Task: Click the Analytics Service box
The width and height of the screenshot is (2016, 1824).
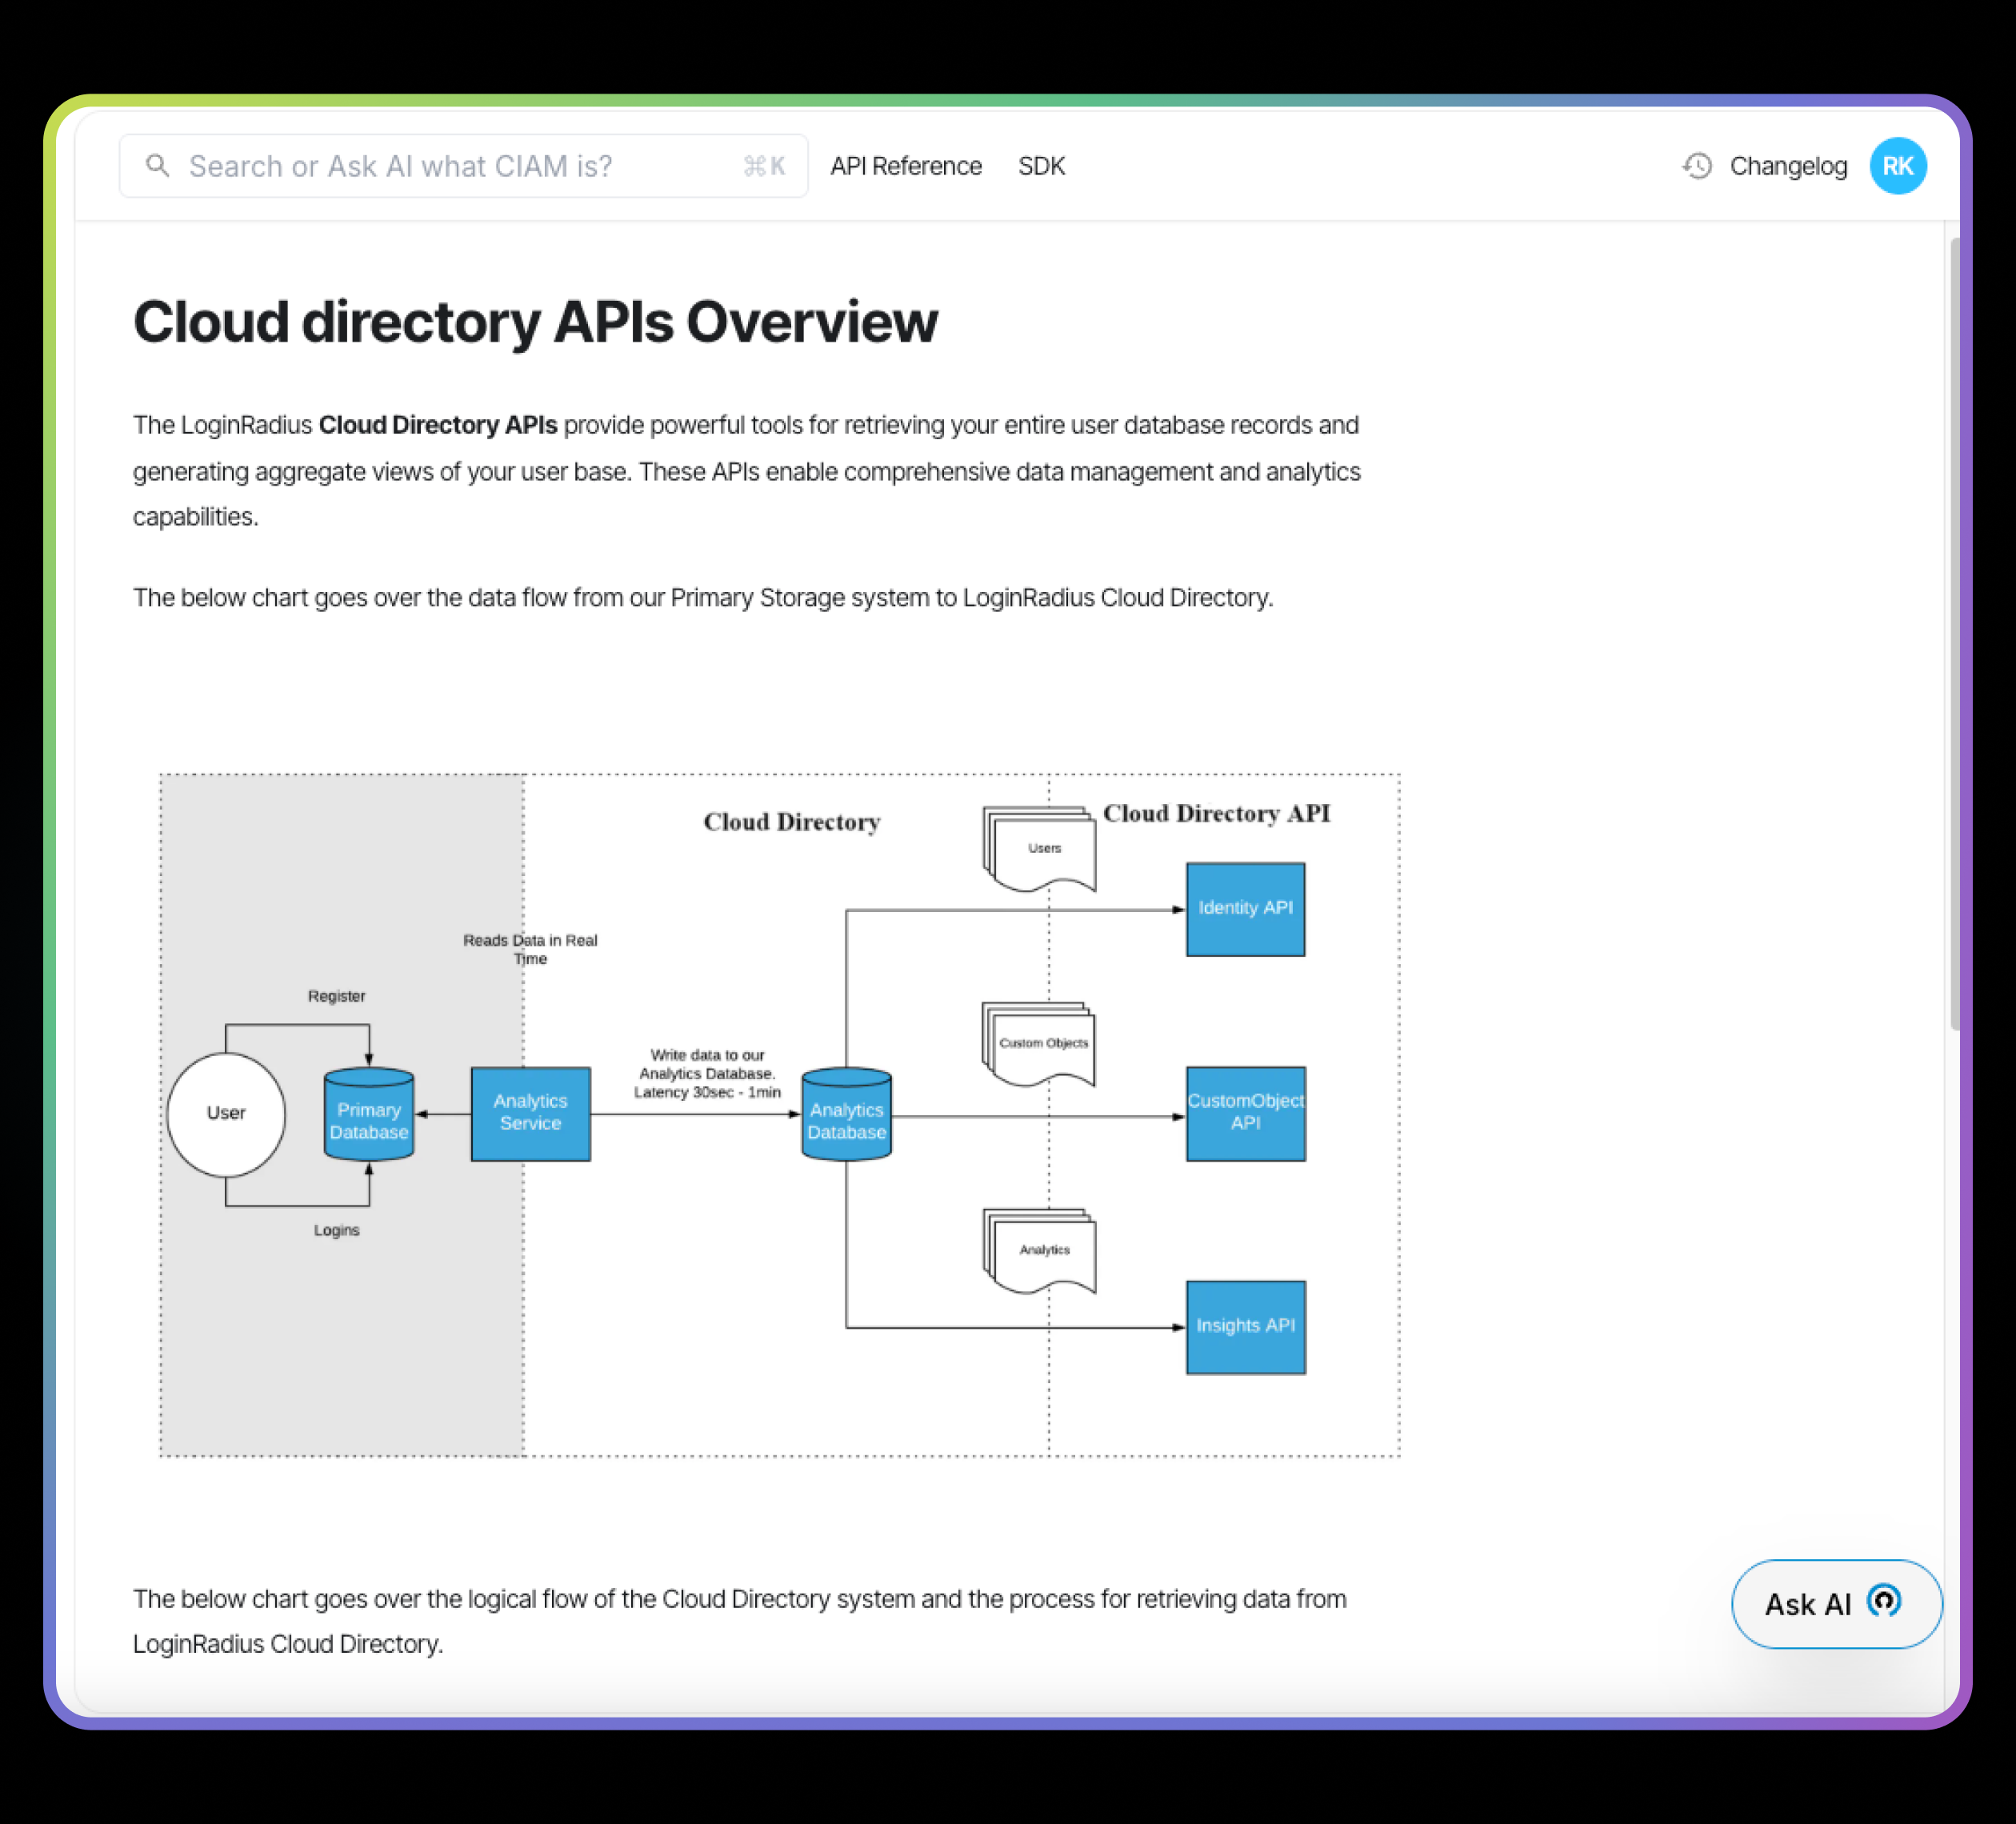Action: click(530, 1113)
